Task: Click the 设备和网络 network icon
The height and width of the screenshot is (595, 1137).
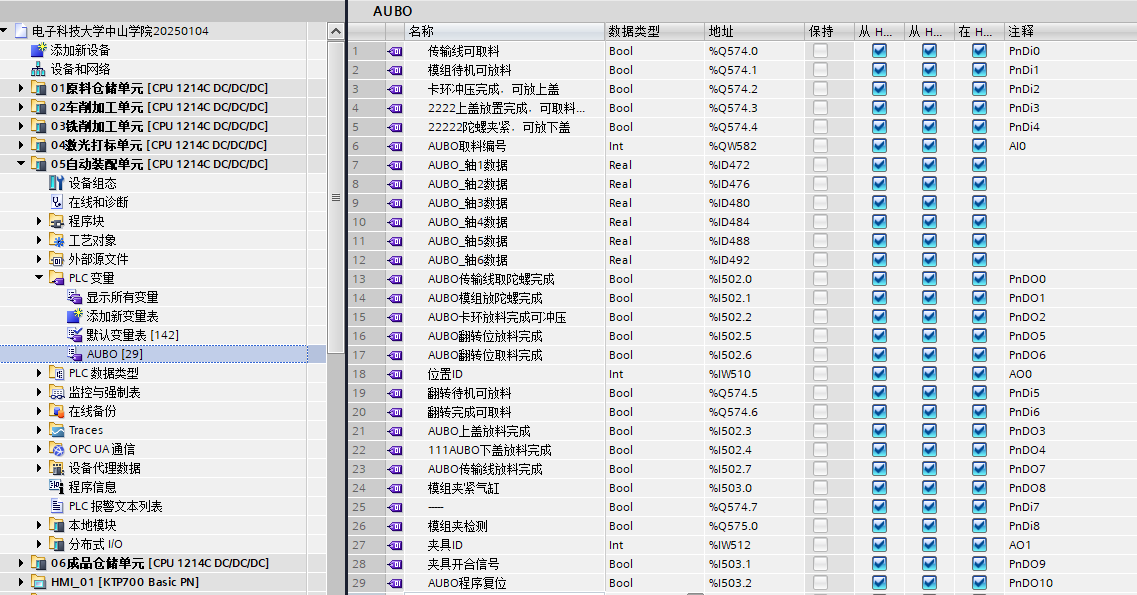Action: pos(38,69)
